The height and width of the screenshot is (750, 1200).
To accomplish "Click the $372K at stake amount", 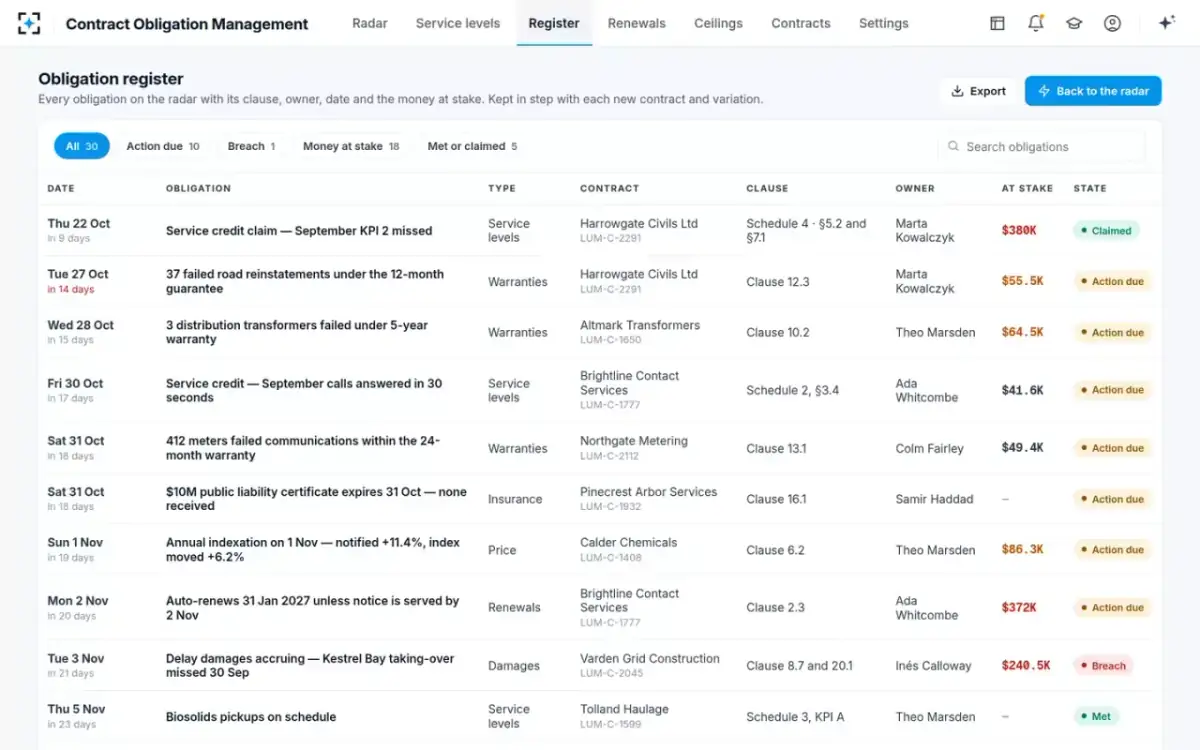I will 1019,607.
